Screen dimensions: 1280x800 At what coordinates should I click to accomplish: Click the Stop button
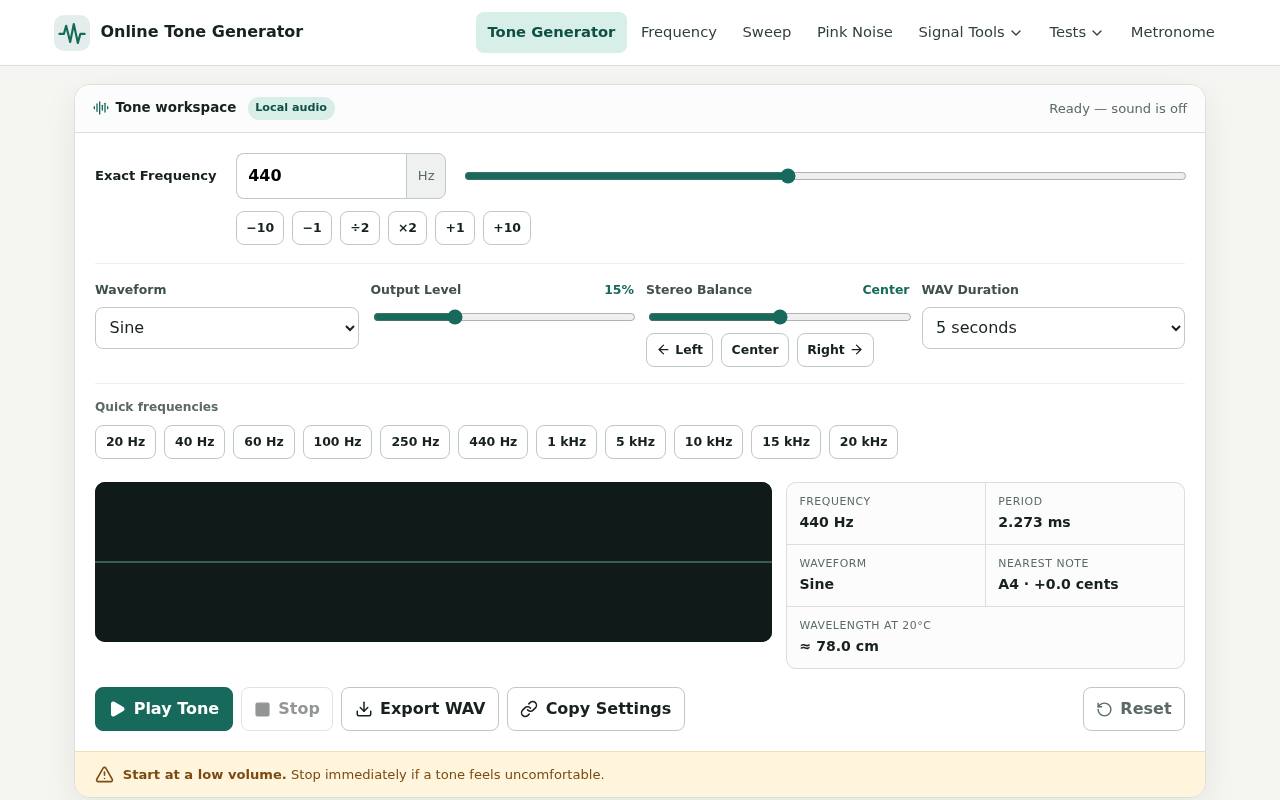point(287,709)
